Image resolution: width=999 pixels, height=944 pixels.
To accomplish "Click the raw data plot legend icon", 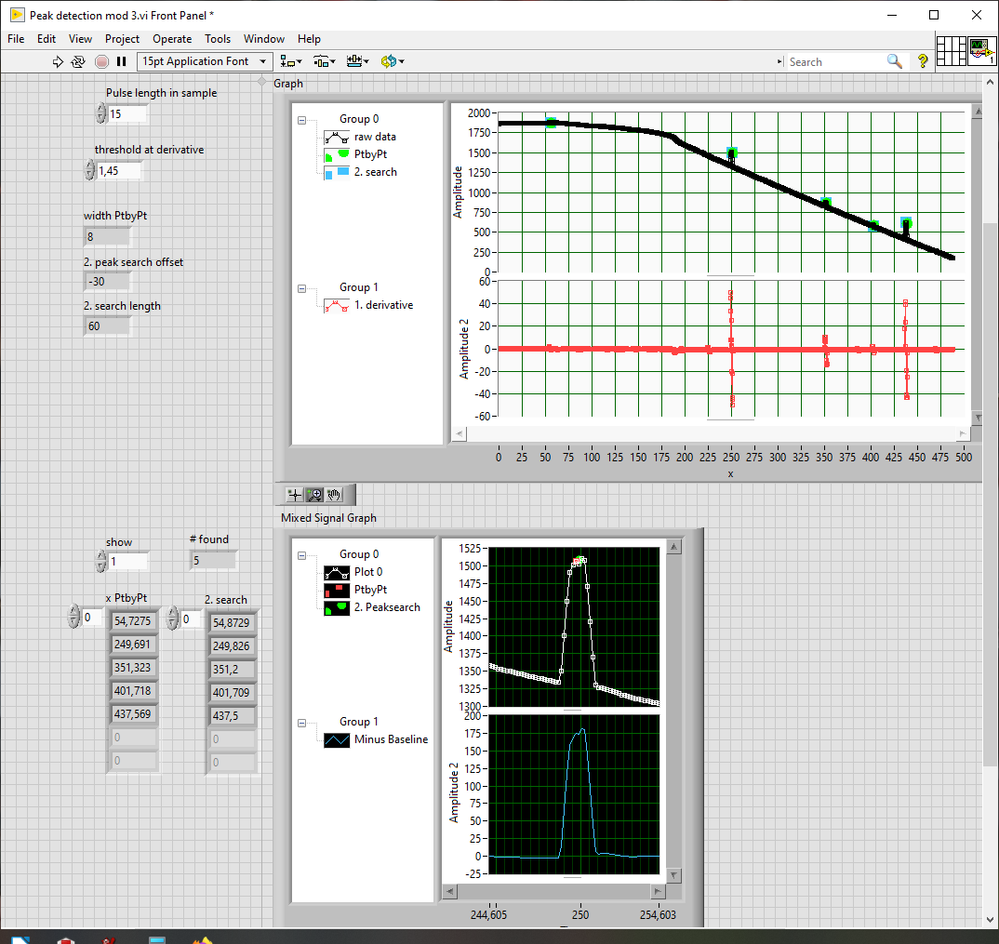I will [x=336, y=137].
